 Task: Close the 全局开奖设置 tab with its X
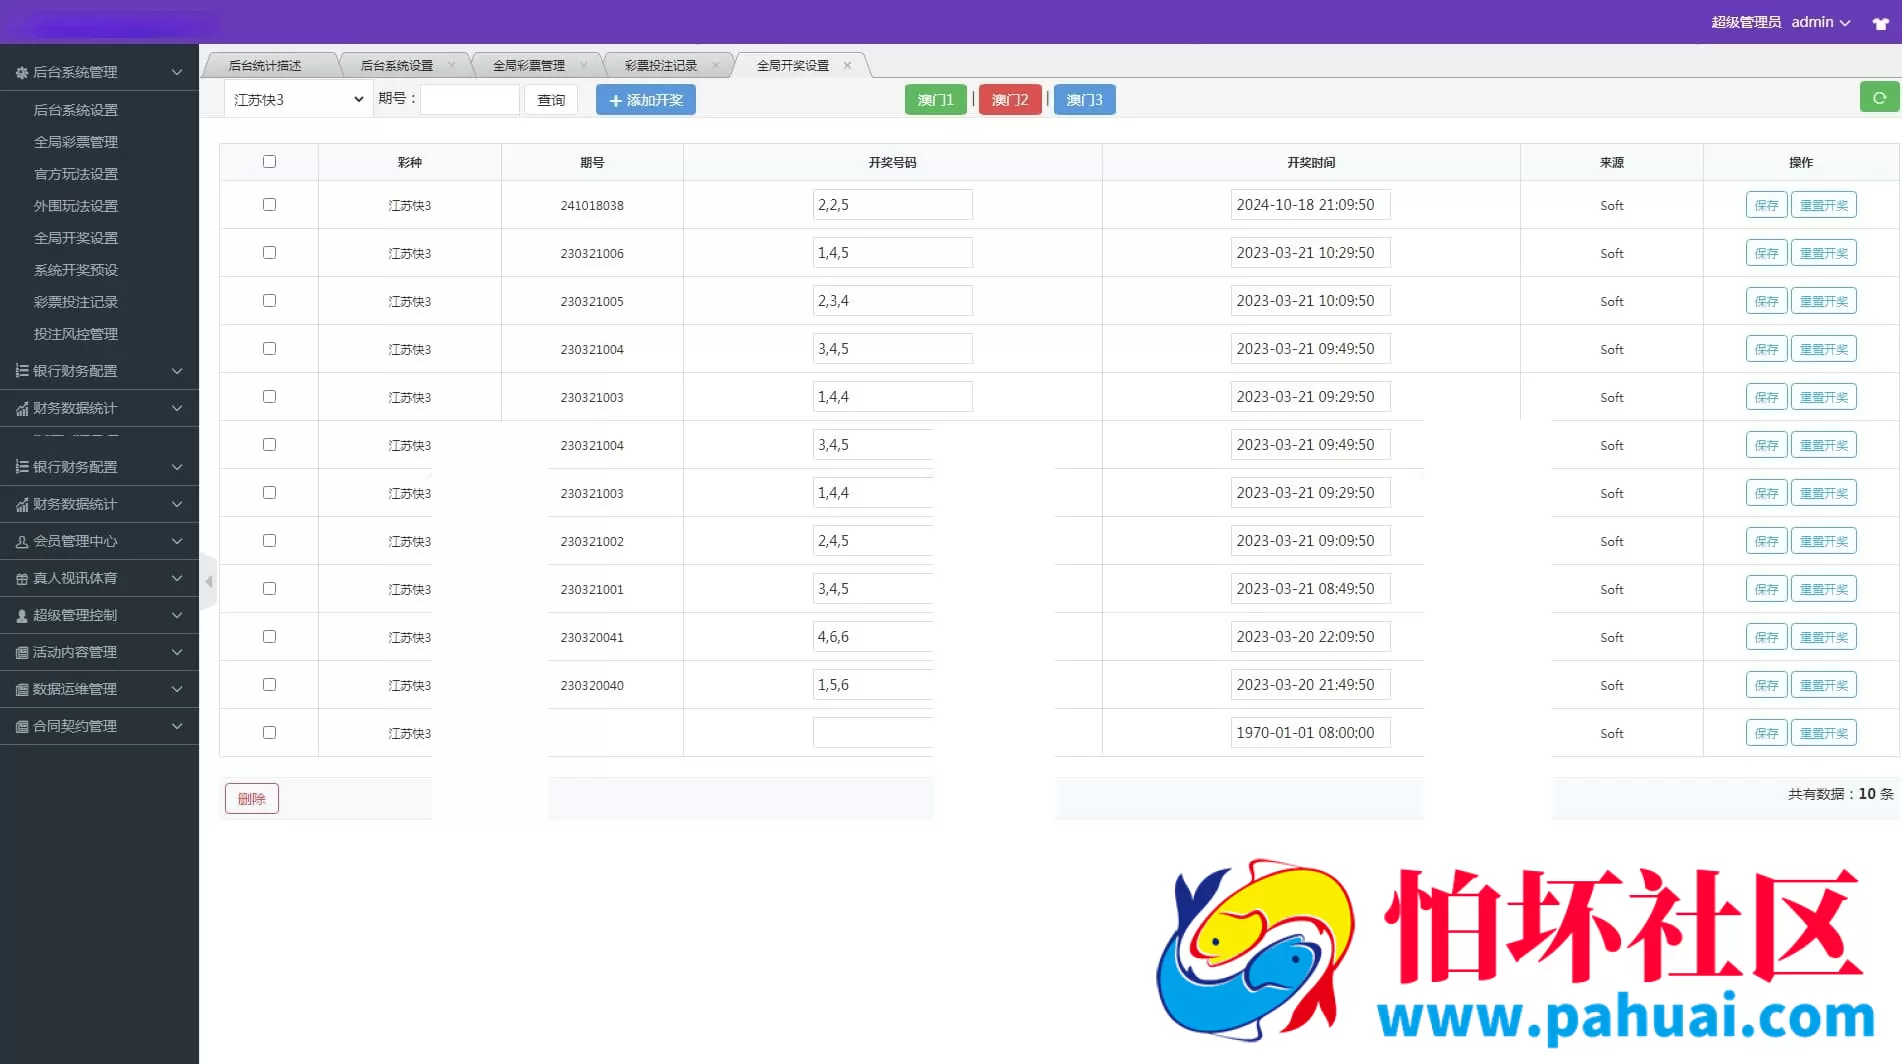click(847, 66)
